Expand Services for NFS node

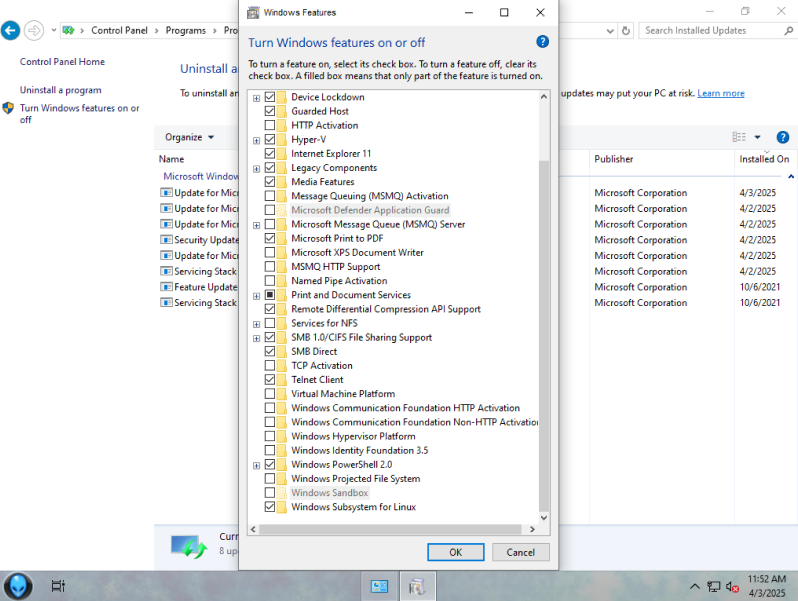(256, 324)
